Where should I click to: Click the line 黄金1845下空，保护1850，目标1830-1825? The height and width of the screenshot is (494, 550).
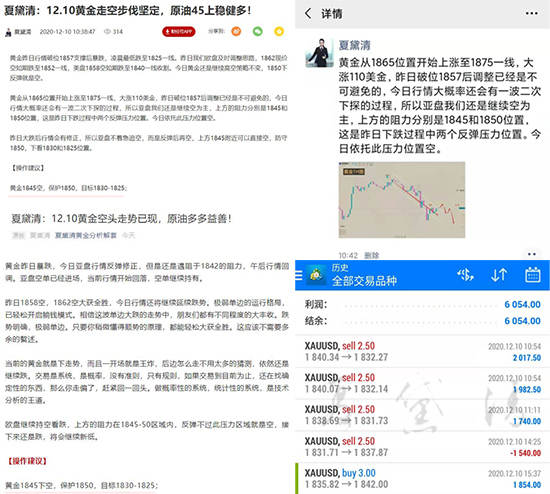[x=81, y=485]
